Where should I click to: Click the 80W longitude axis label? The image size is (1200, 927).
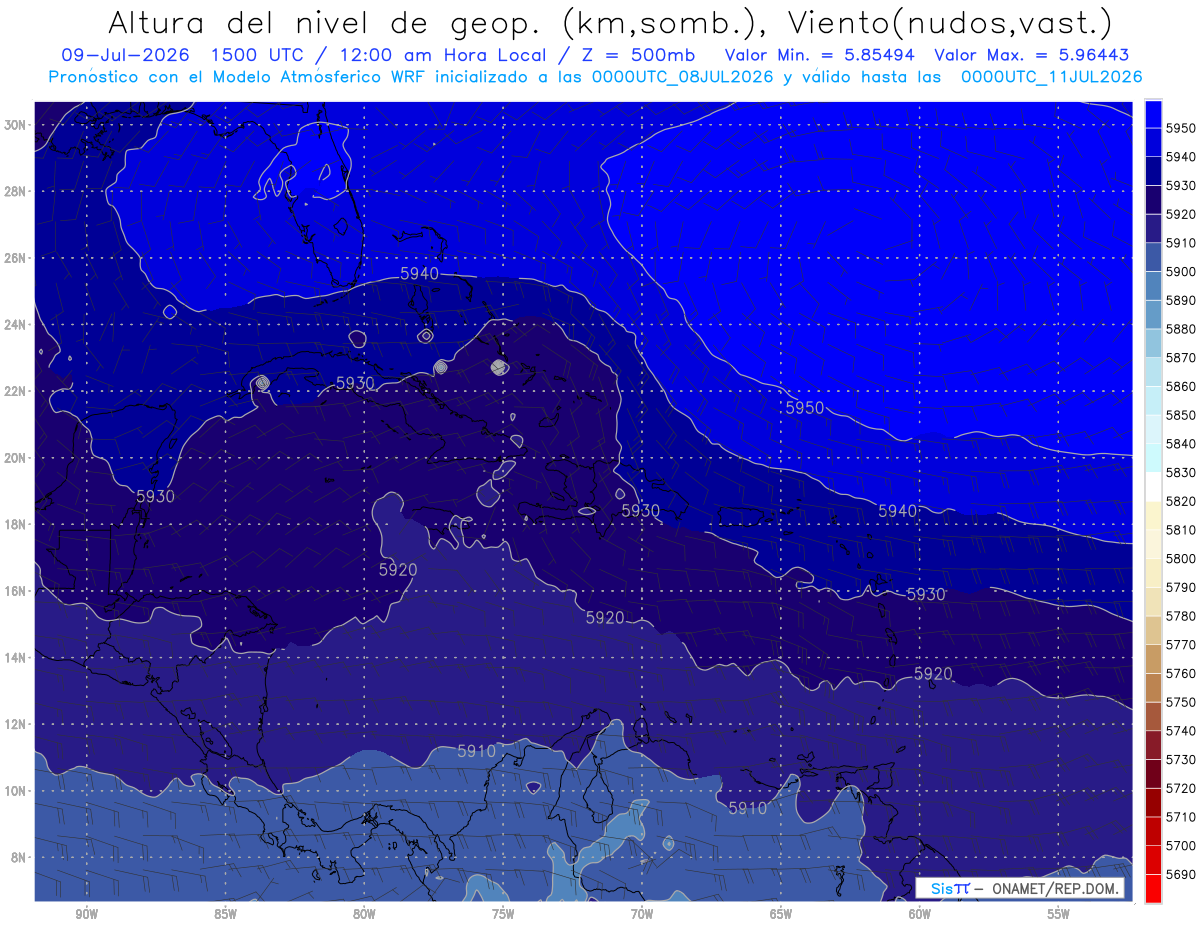pyautogui.click(x=364, y=914)
